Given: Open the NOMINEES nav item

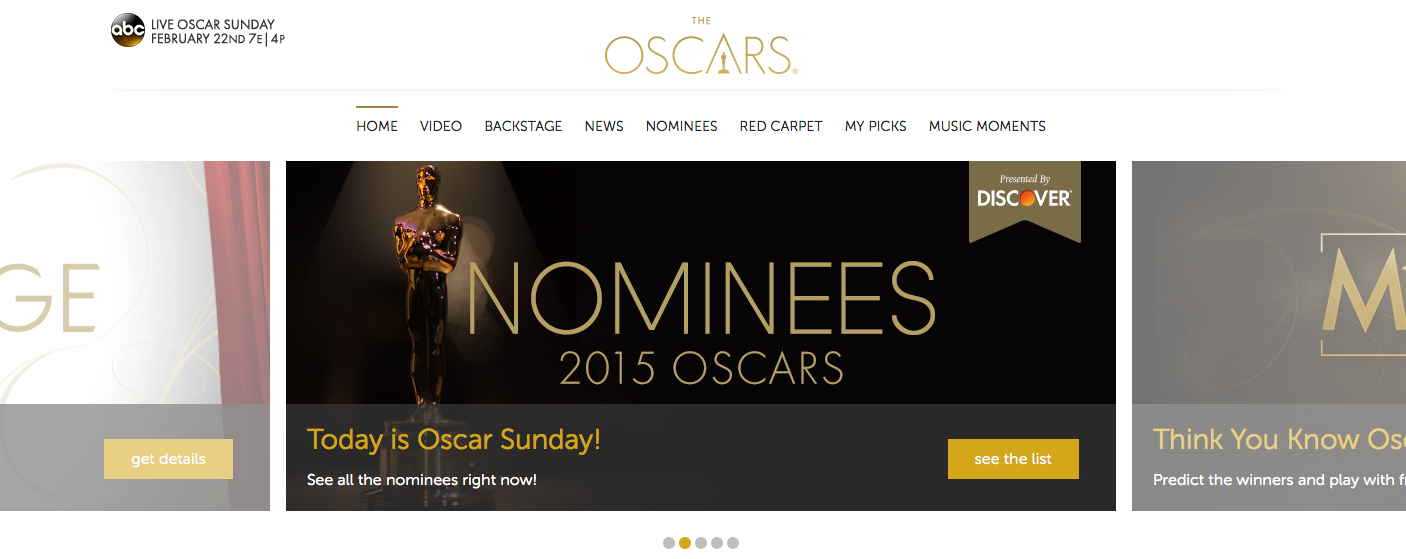Looking at the screenshot, I should point(682,126).
